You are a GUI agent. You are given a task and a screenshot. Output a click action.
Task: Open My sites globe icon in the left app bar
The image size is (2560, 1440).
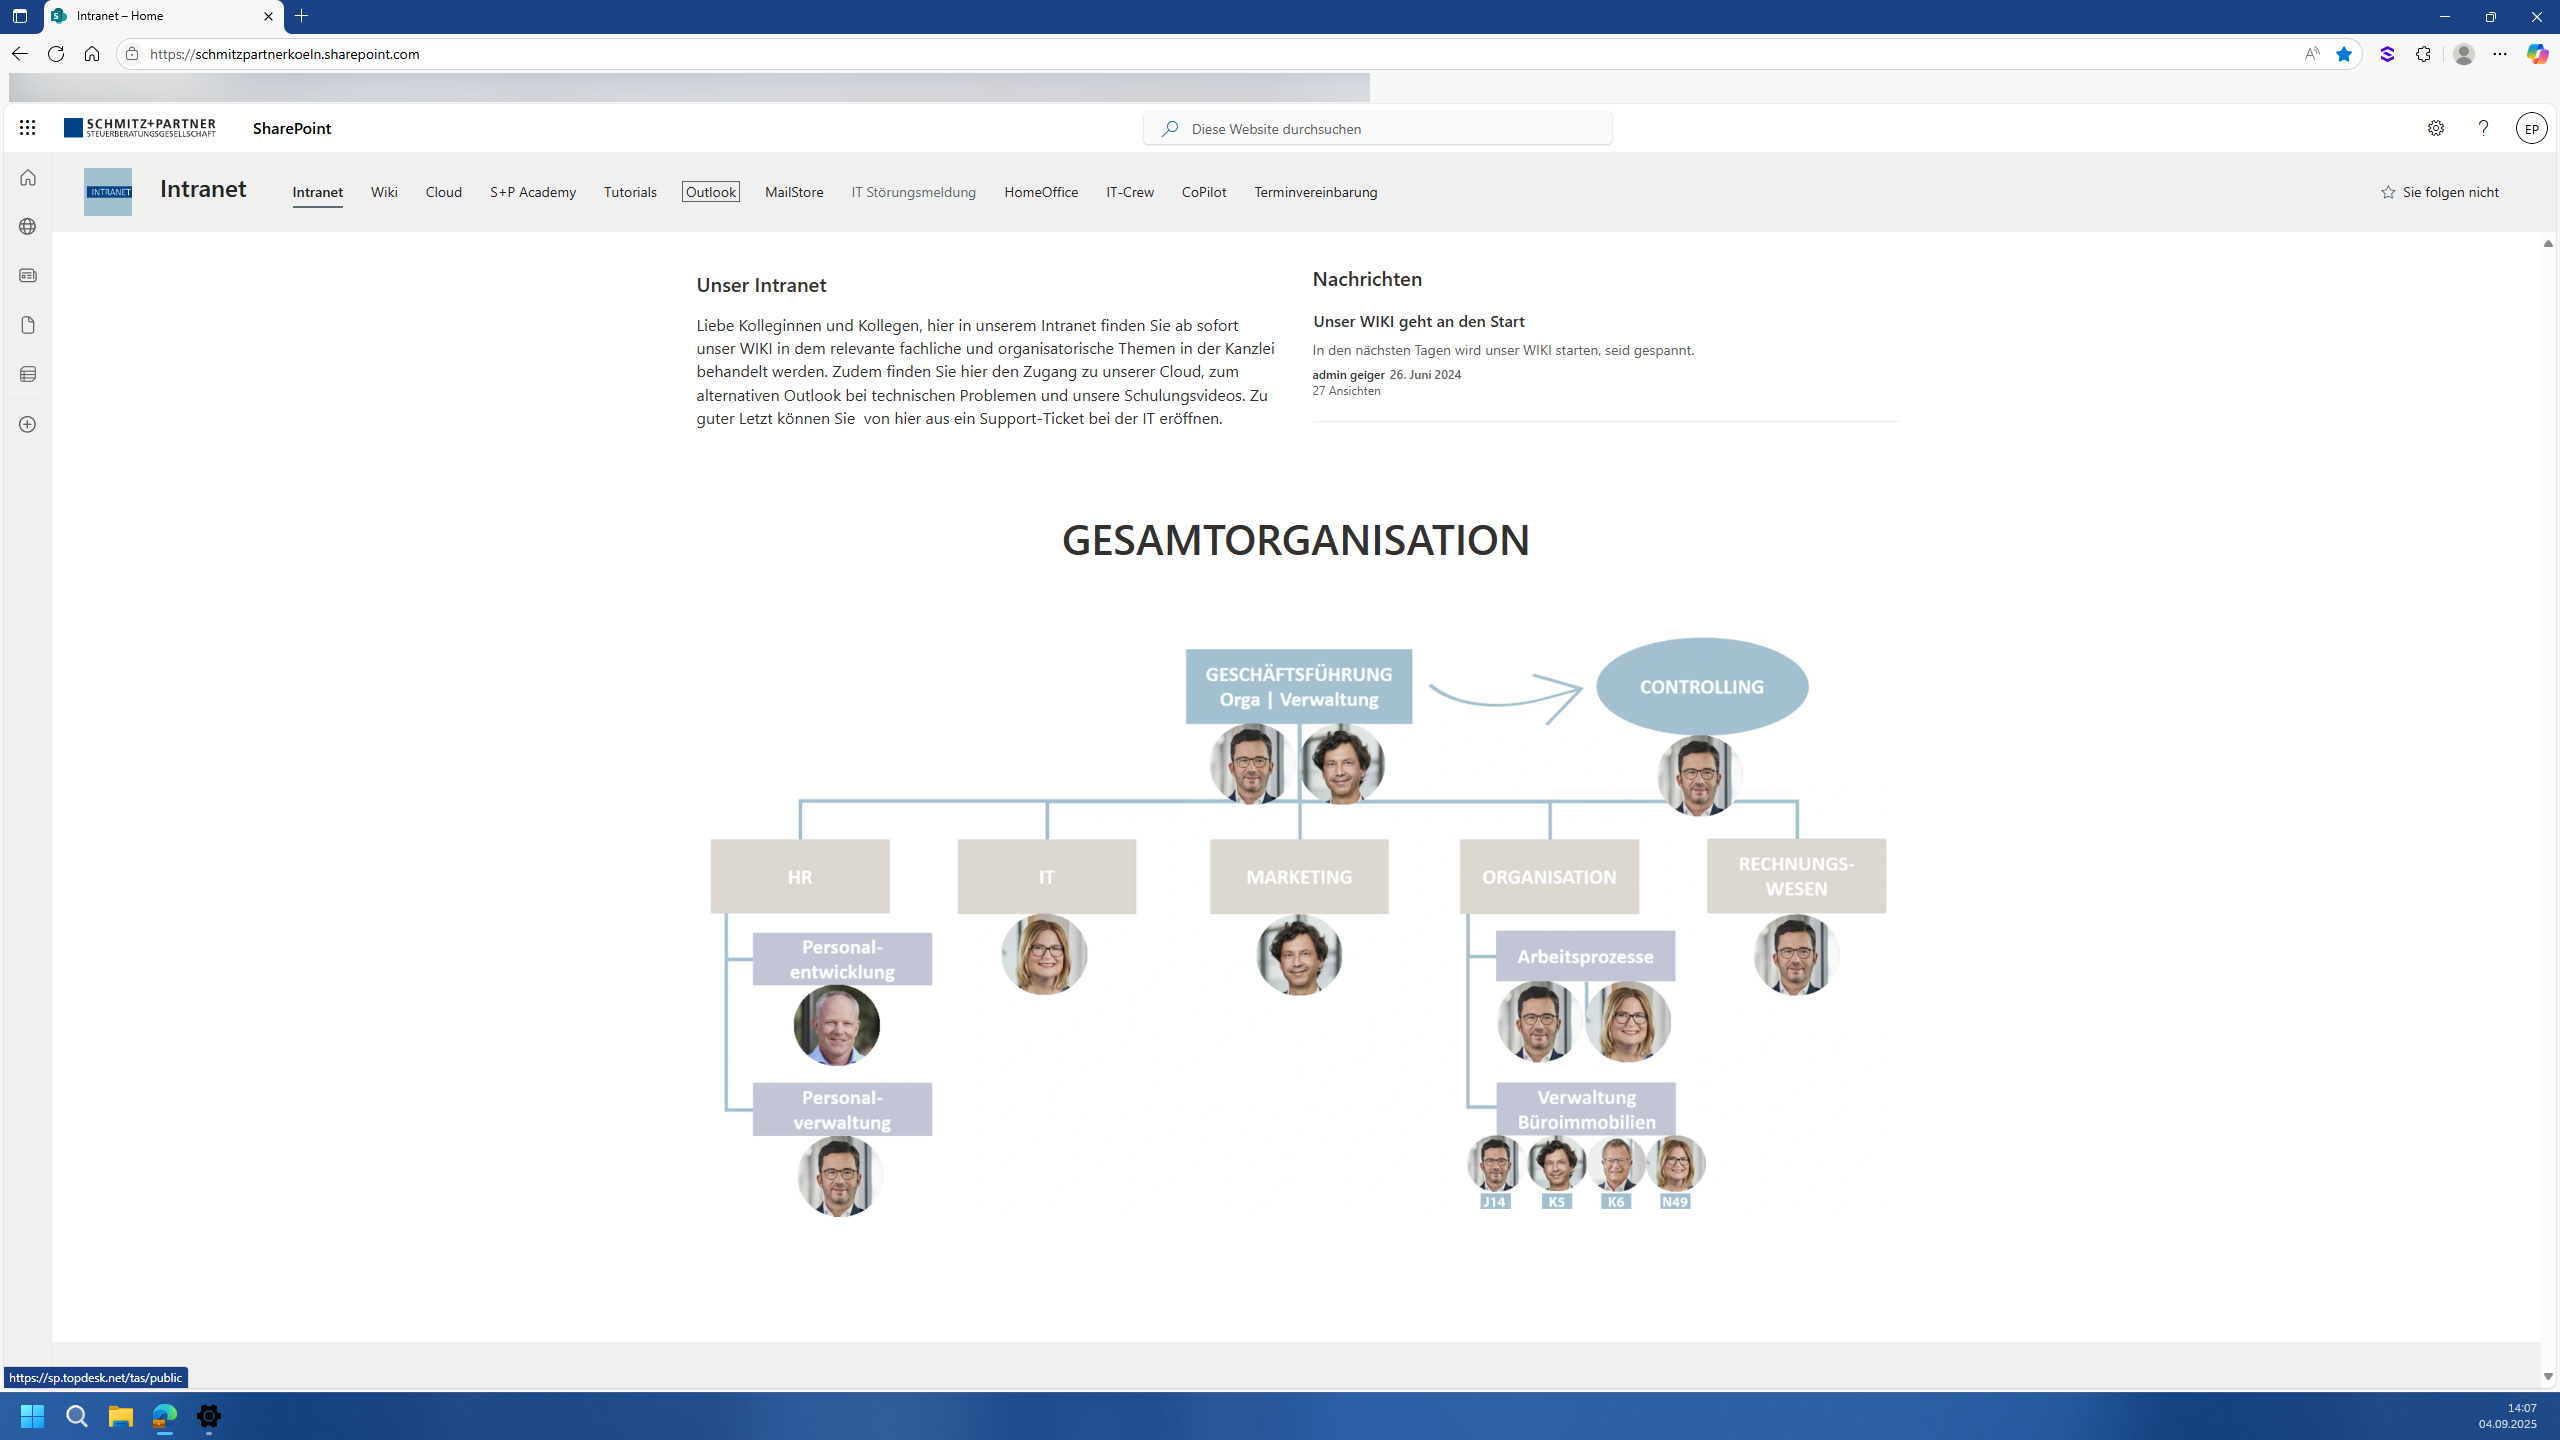(x=28, y=227)
